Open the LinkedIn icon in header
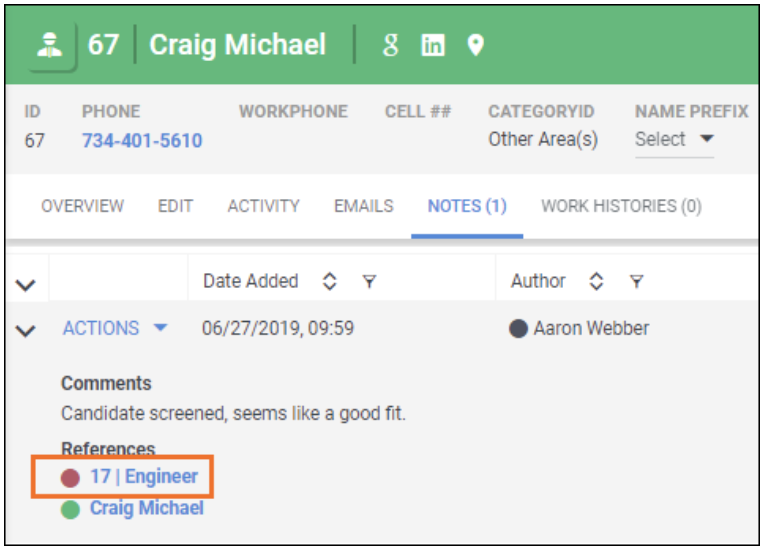This screenshot has width=762, height=548. [x=432, y=46]
